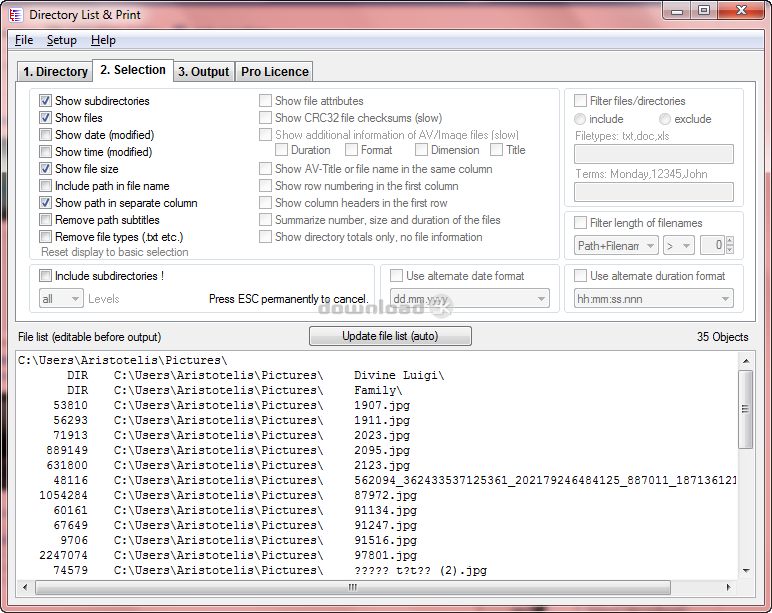This screenshot has height=613, width=772.
Task: Click Update file list (auto) button
Action: coord(390,336)
